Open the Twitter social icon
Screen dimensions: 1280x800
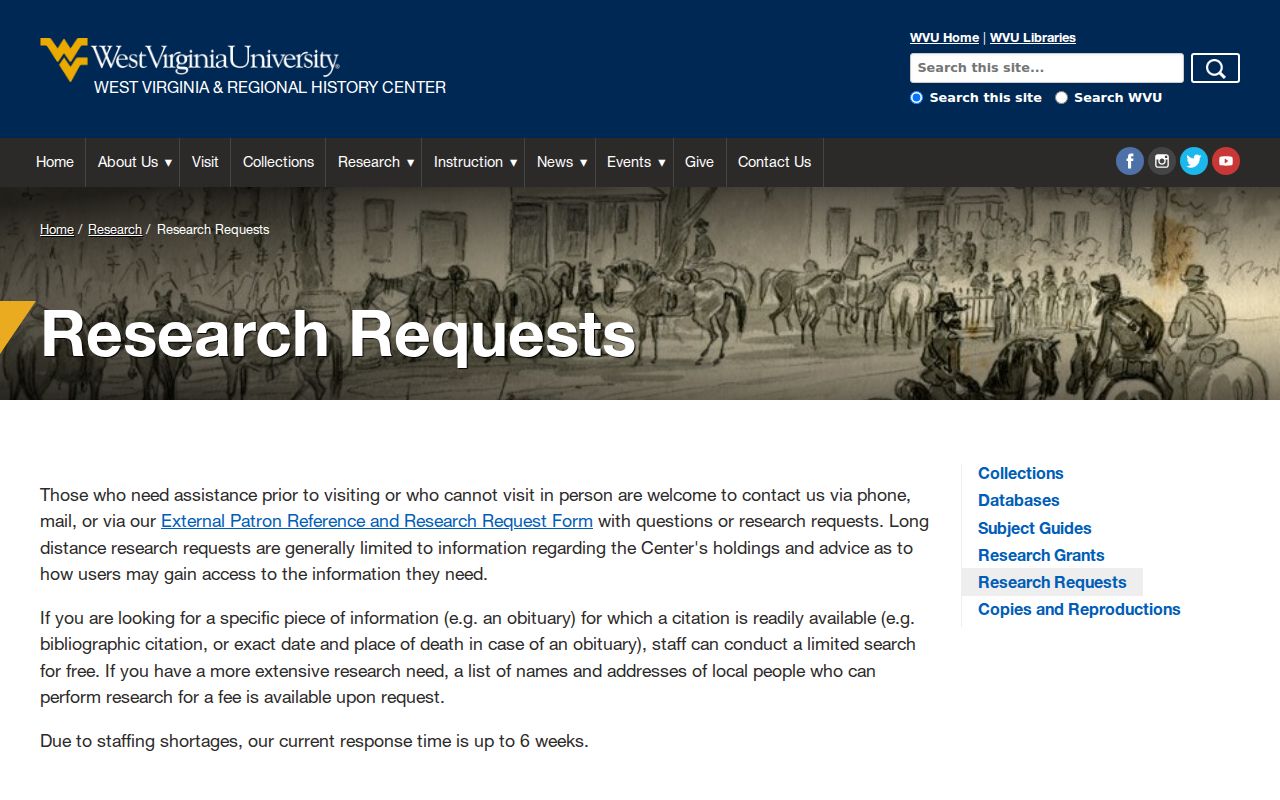[1194, 161]
